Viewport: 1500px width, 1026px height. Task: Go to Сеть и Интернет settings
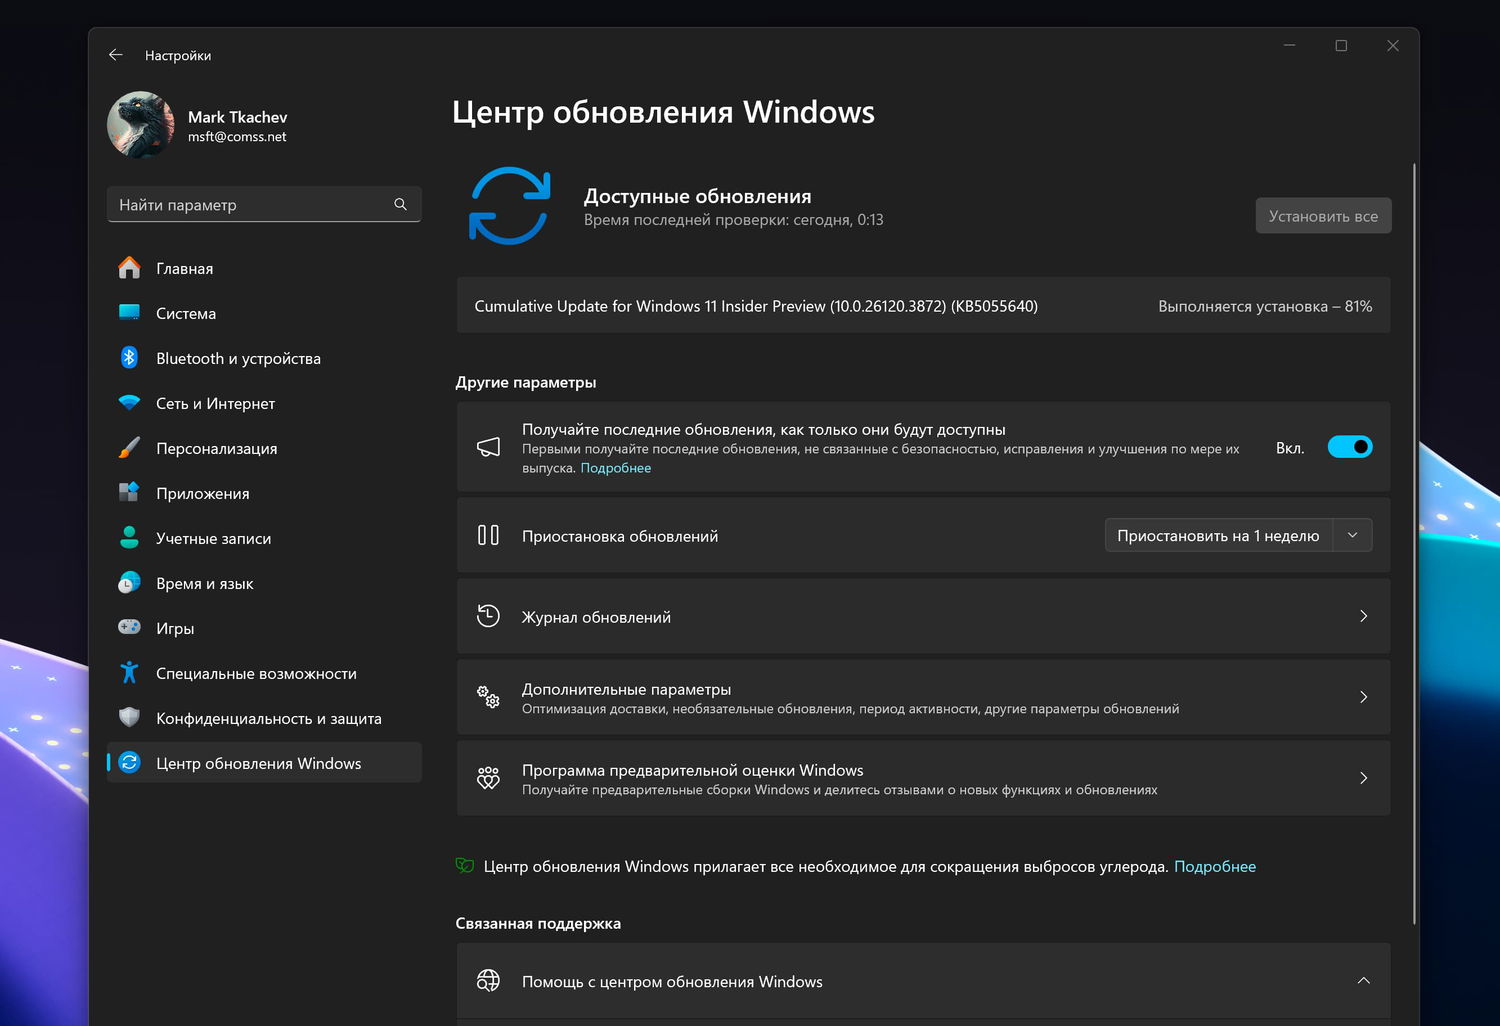point(215,403)
